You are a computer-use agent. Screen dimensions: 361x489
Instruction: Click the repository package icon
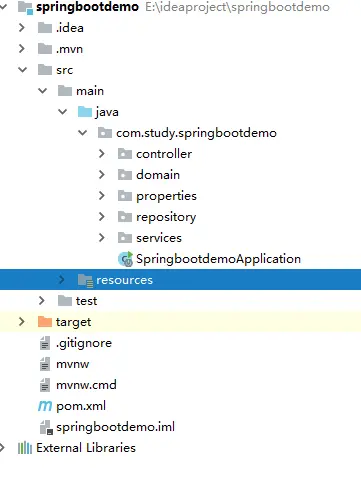tap(125, 217)
